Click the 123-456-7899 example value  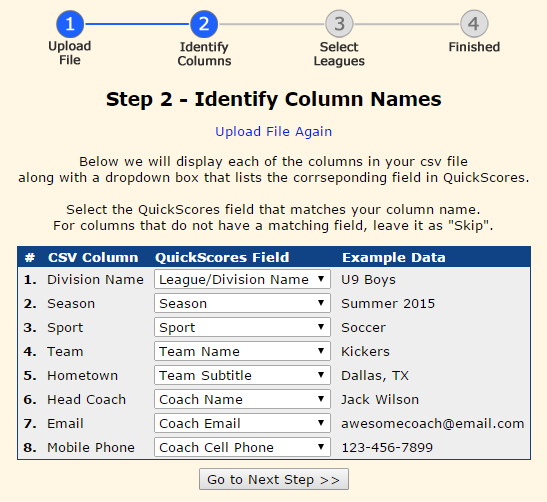[387, 447]
